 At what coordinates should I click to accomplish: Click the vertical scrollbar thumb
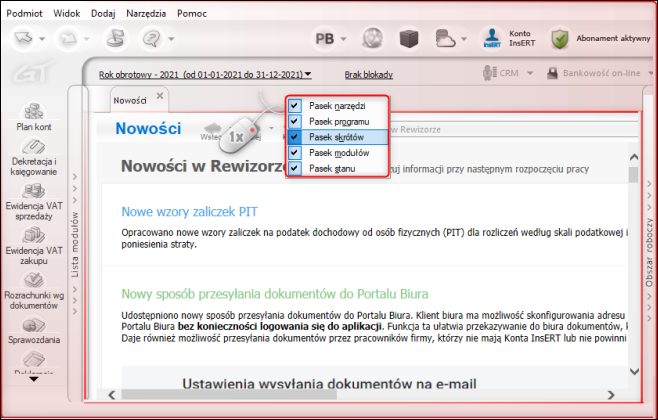(634, 175)
